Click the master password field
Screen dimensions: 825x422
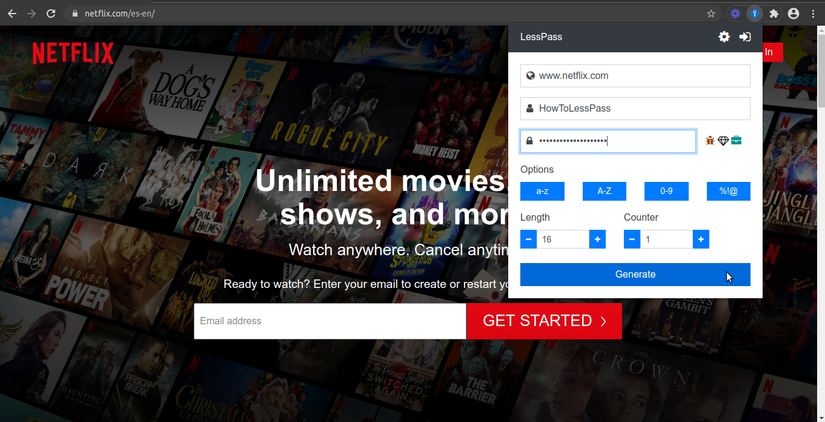pos(608,141)
